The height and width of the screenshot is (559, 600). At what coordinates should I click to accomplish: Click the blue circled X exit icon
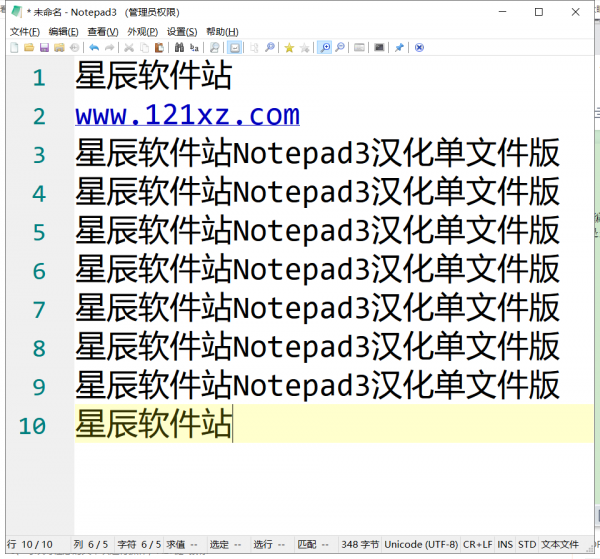point(419,47)
